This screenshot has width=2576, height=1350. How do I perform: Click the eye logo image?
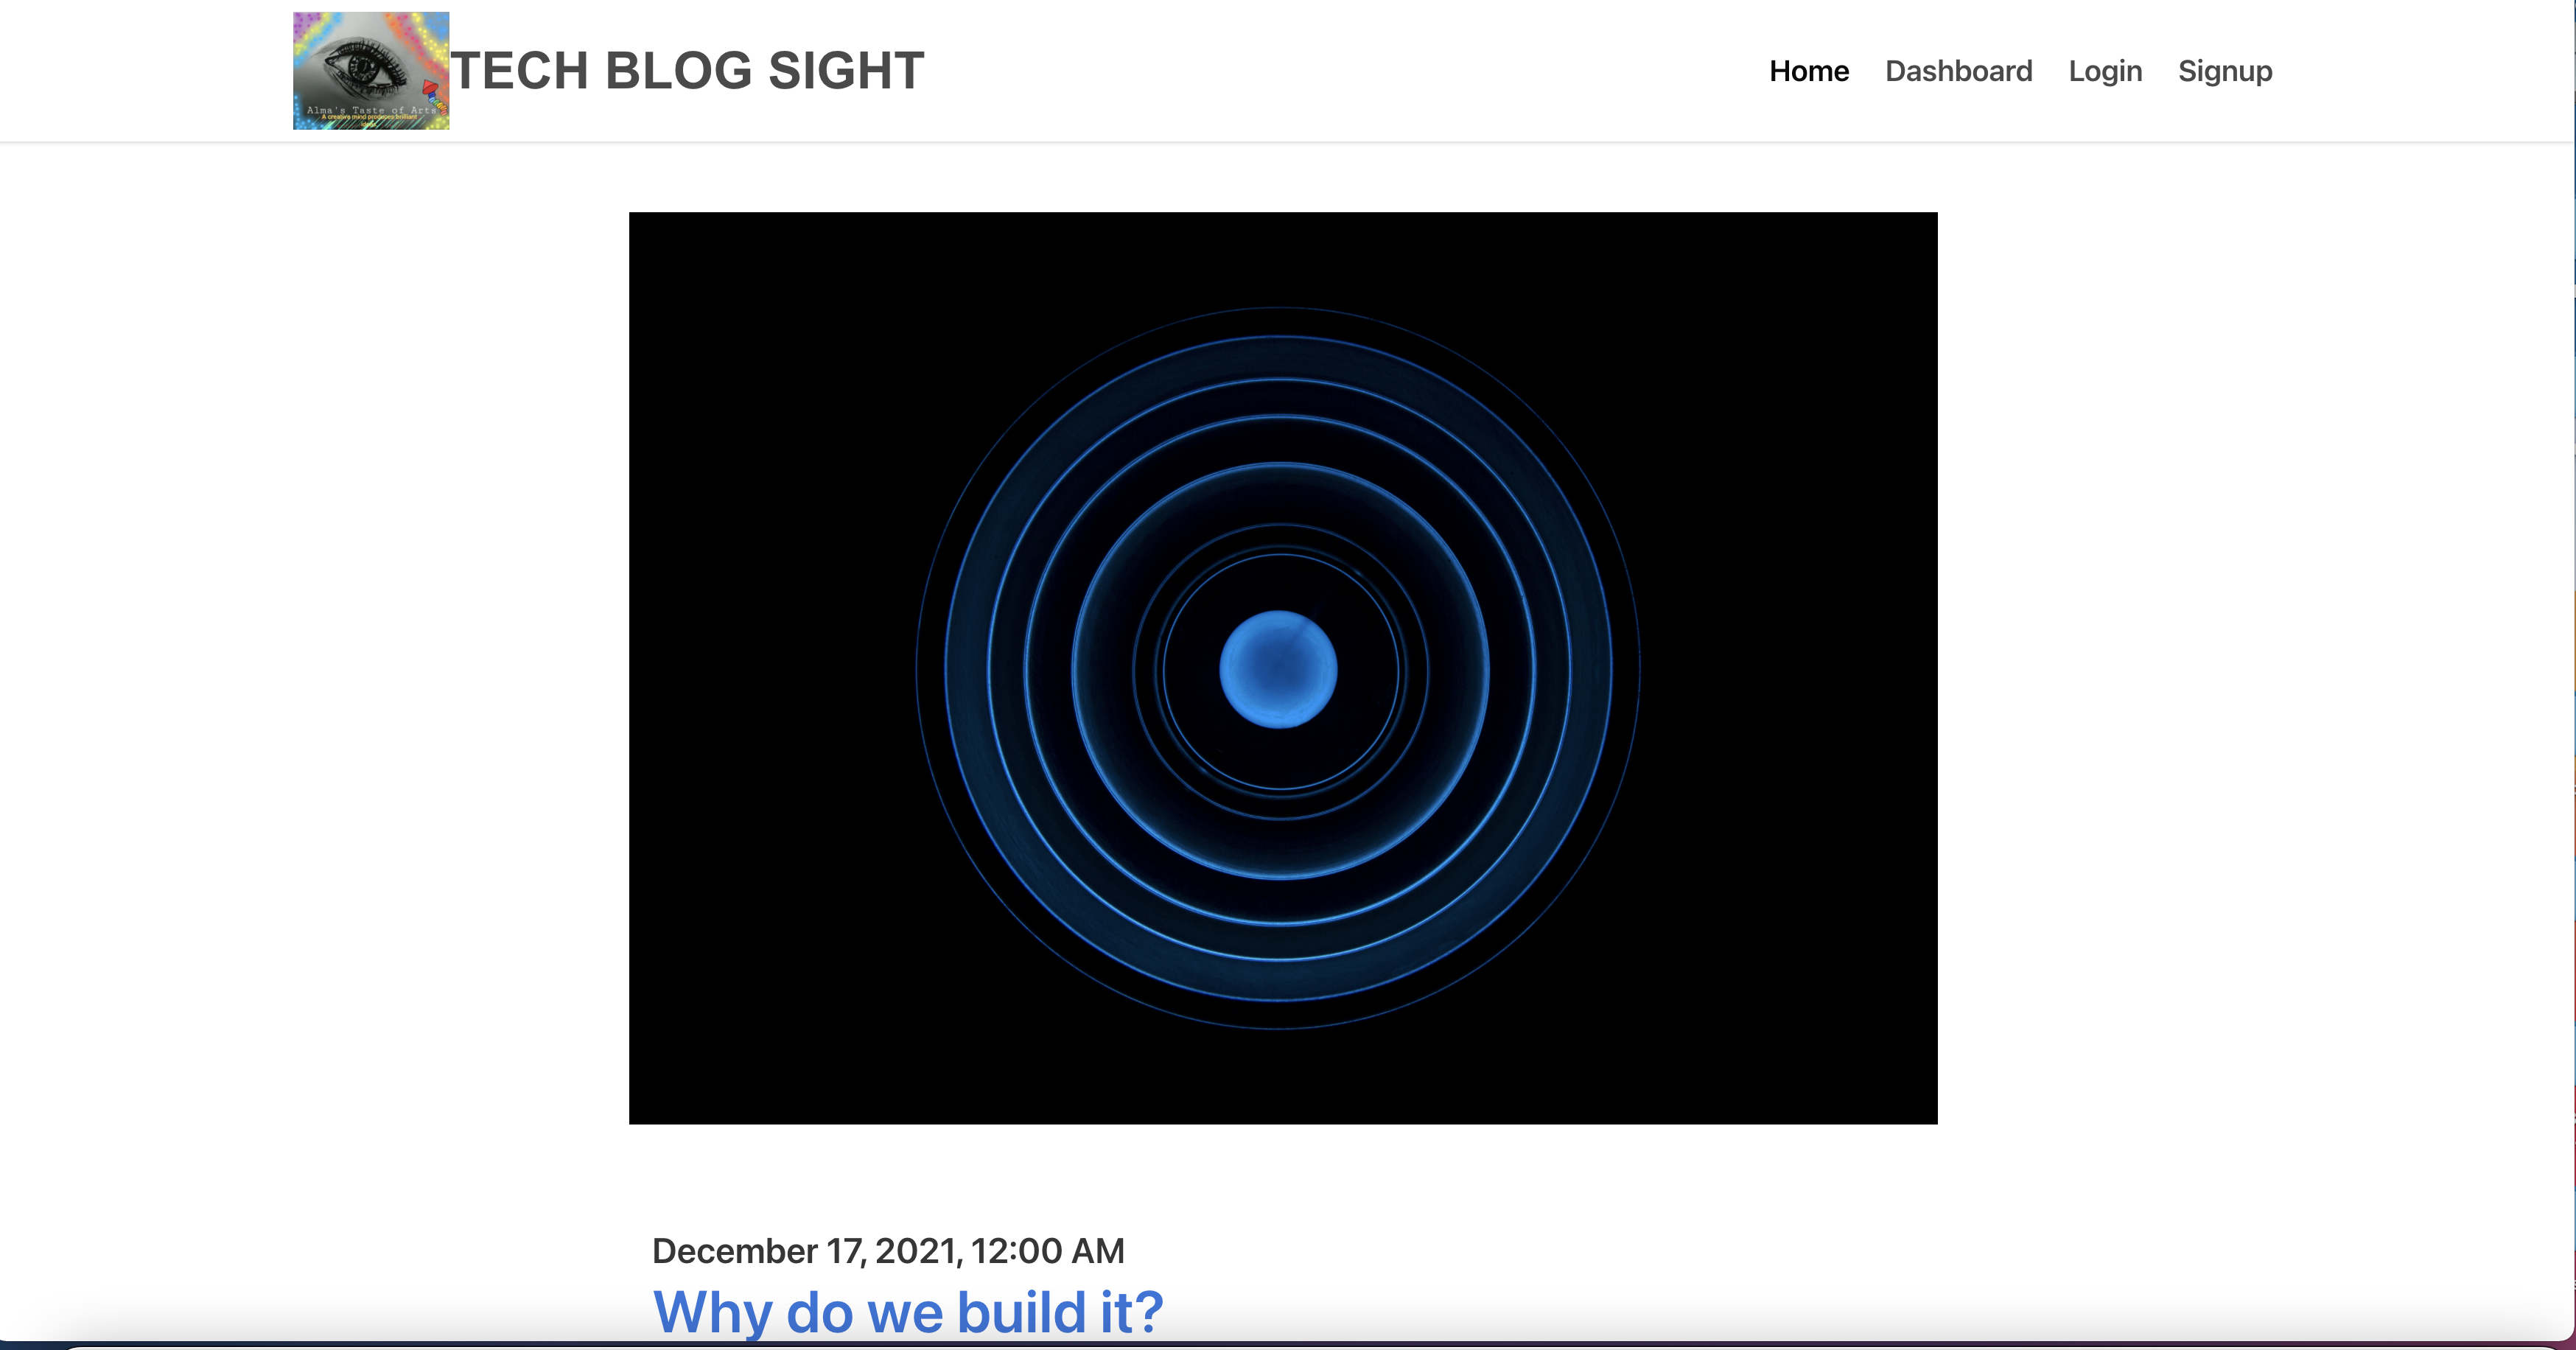(x=371, y=70)
